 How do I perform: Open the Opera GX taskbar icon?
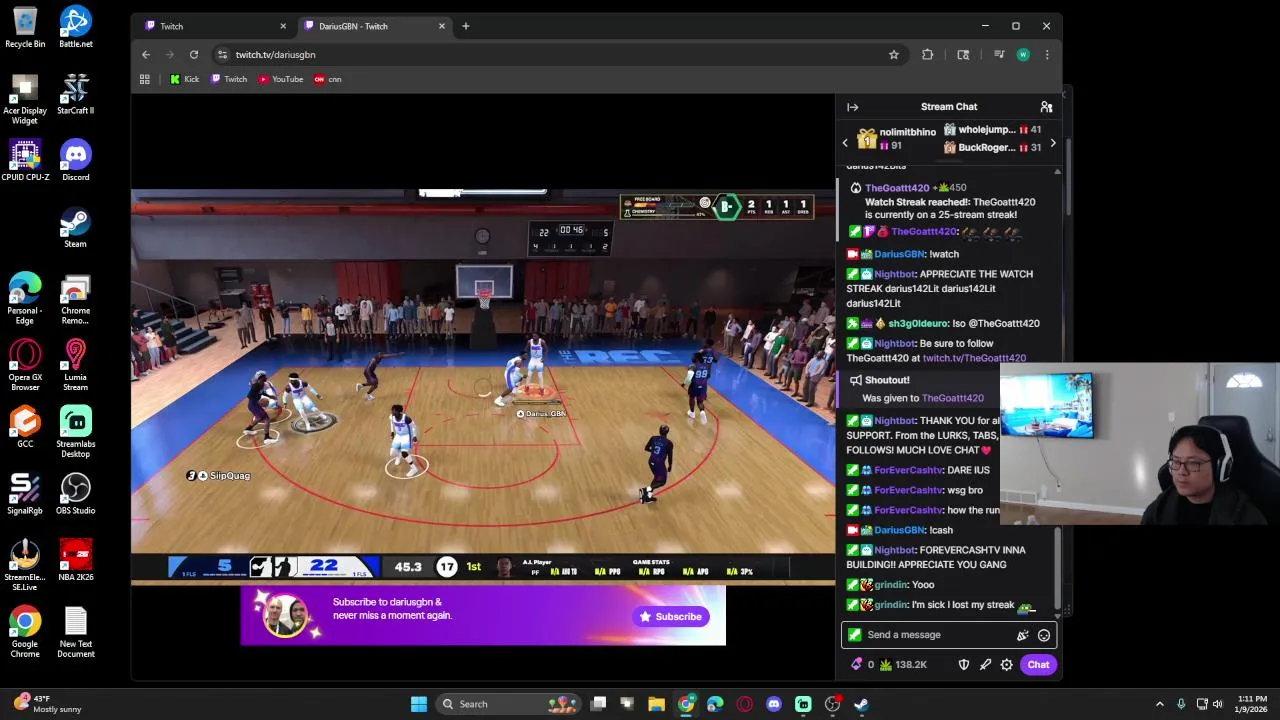click(744, 704)
